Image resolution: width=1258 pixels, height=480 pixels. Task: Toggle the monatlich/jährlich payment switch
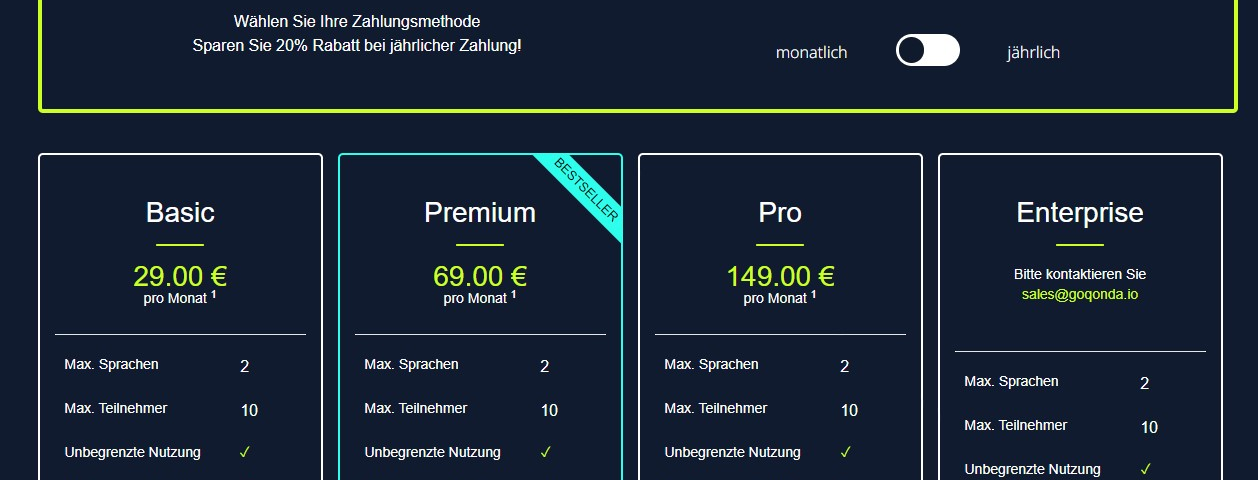(927, 50)
